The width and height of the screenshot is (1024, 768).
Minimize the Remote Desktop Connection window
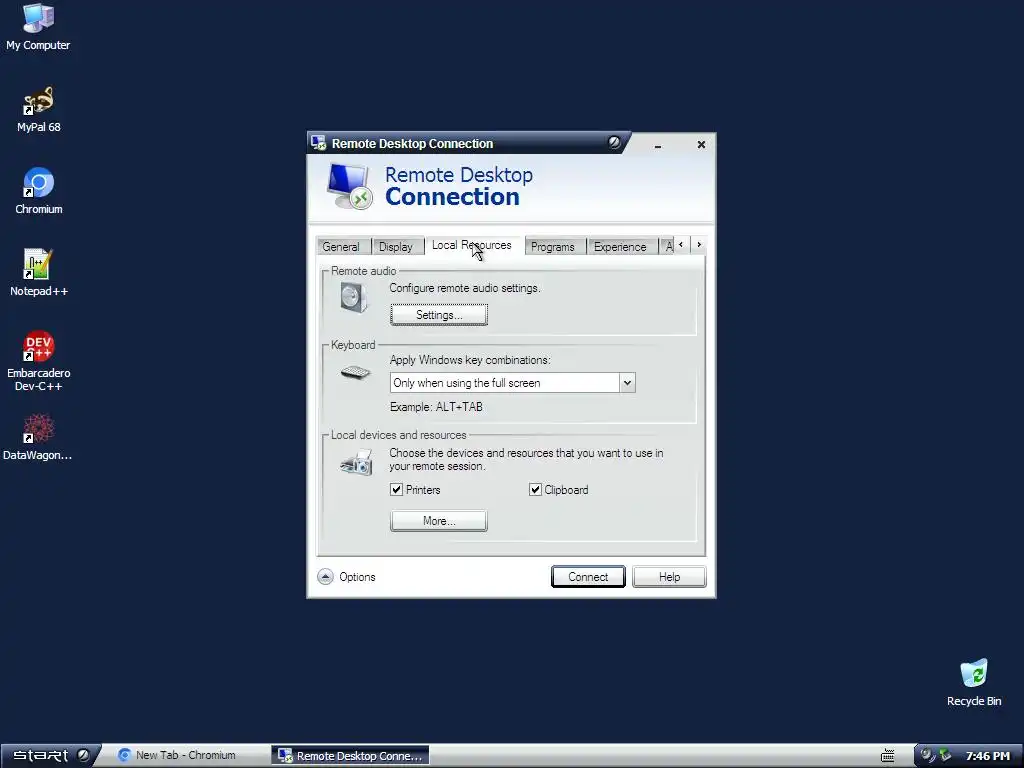coord(658,144)
